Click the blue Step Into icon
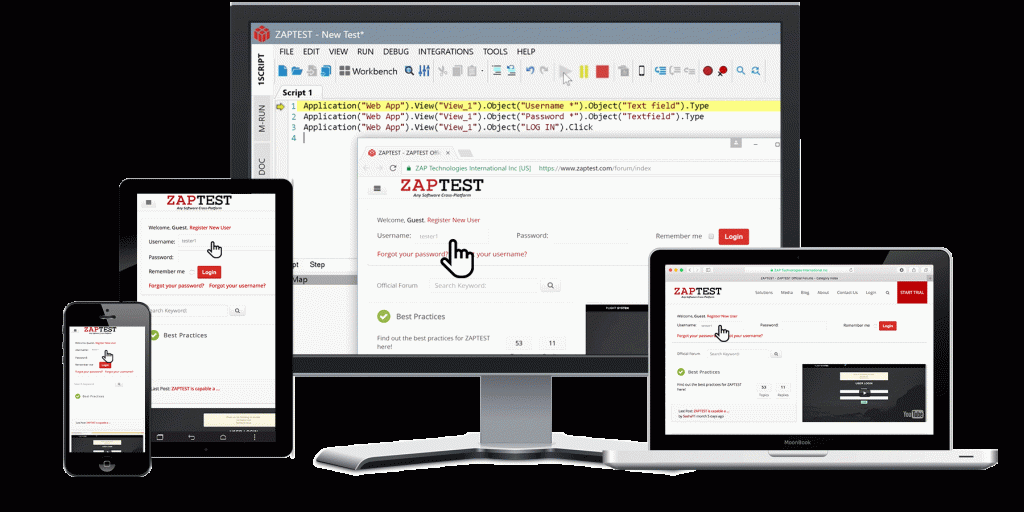This screenshot has width=1024, height=512. (660, 71)
